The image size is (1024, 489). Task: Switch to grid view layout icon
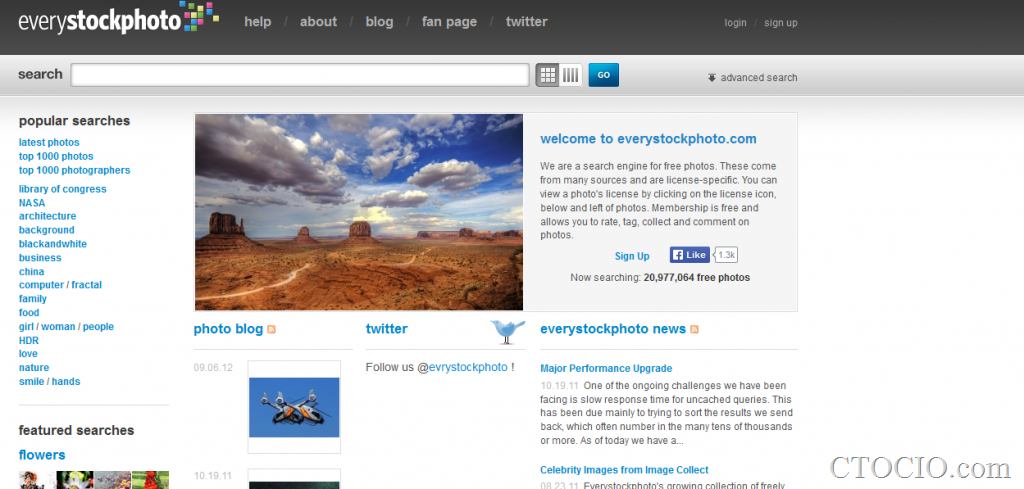pos(548,75)
